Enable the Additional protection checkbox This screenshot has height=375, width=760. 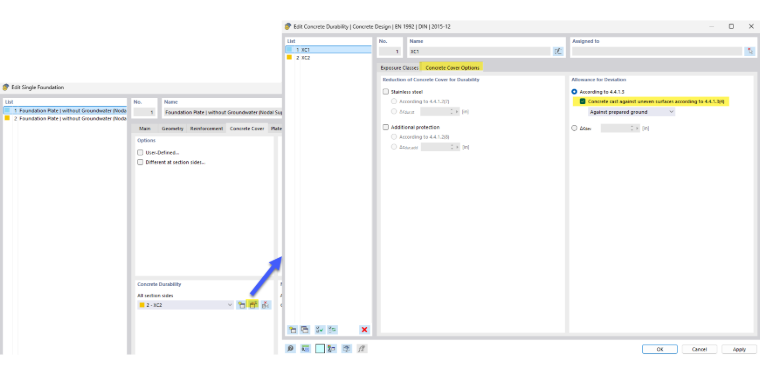click(x=386, y=127)
